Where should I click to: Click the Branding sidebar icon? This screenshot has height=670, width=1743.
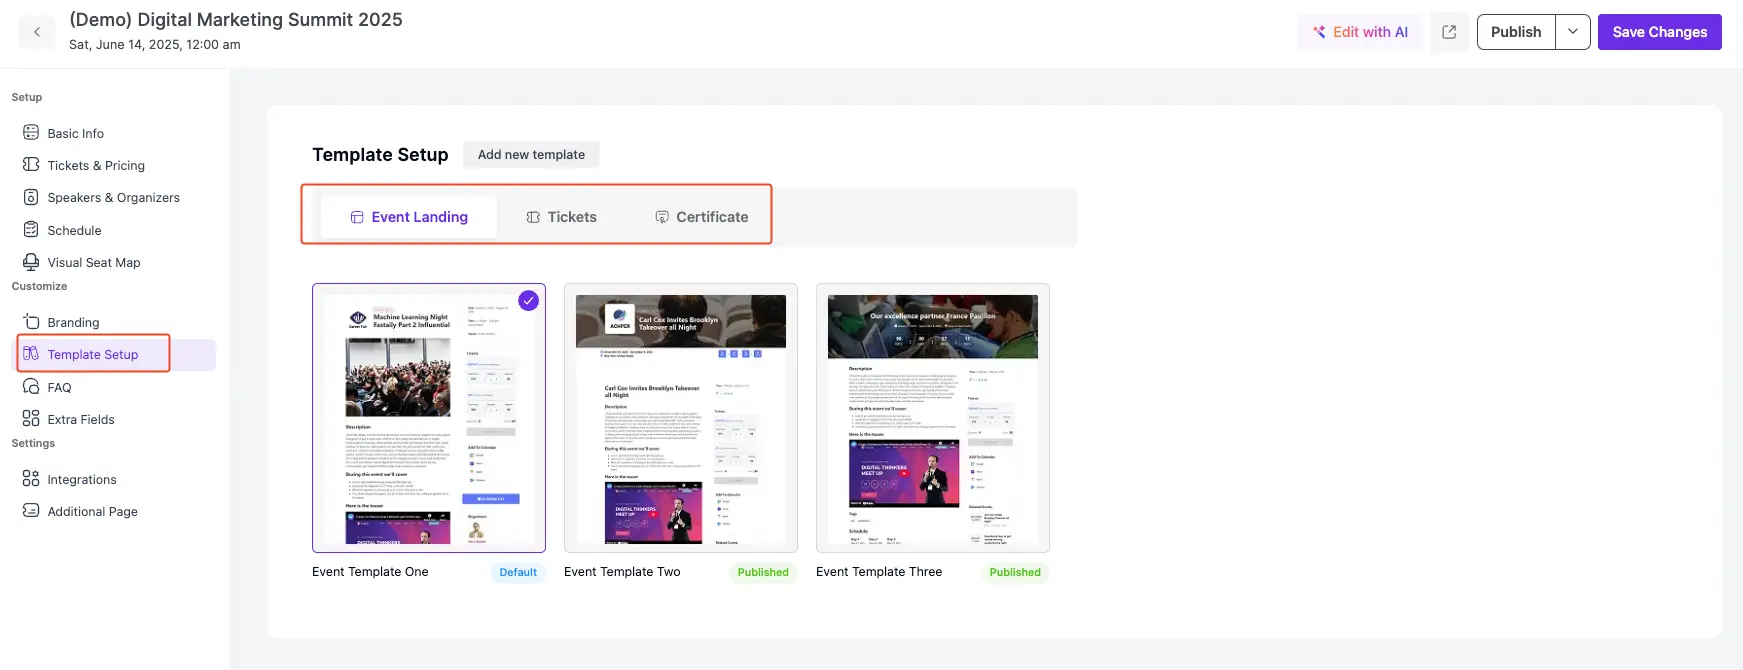point(31,322)
